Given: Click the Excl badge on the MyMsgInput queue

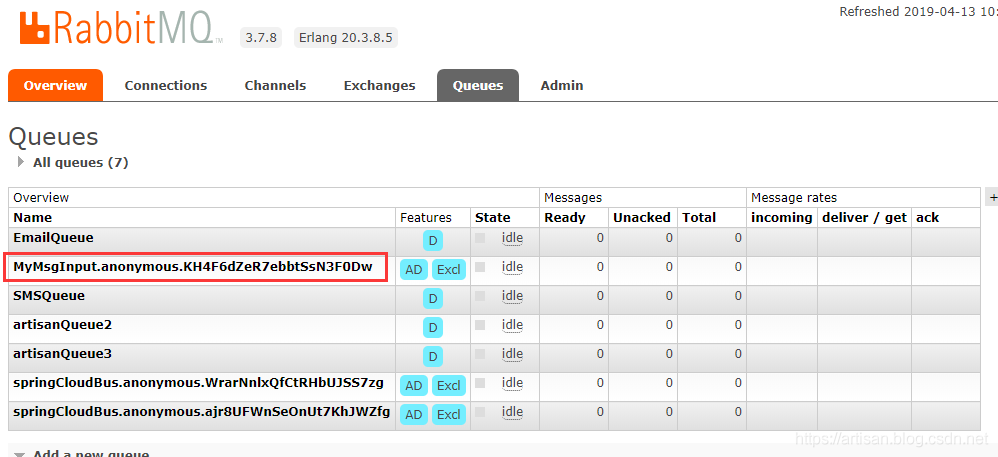Looking at the screenshot, I should click(x=449, y=270).
